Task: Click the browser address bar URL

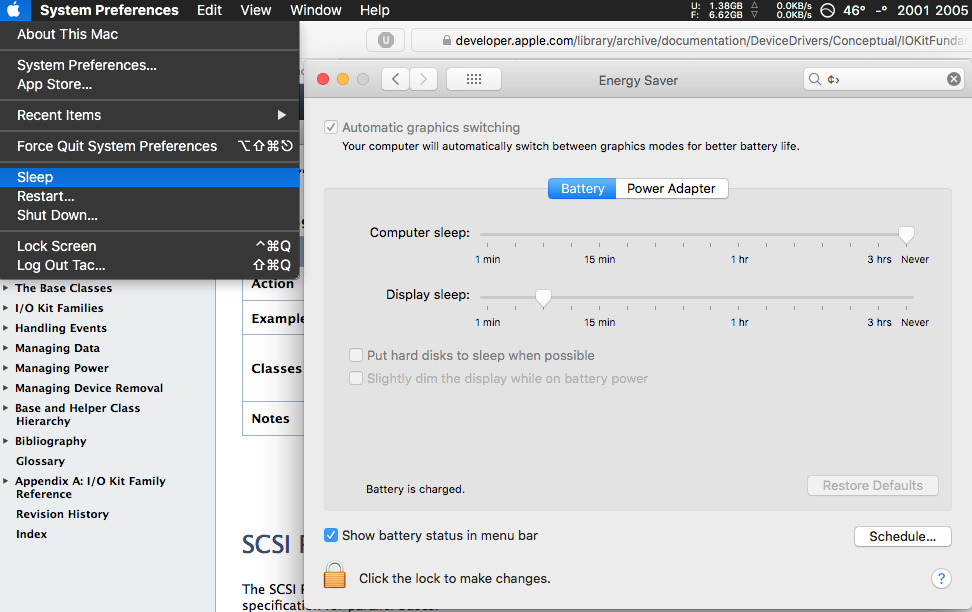Action: tap(710, 40)
